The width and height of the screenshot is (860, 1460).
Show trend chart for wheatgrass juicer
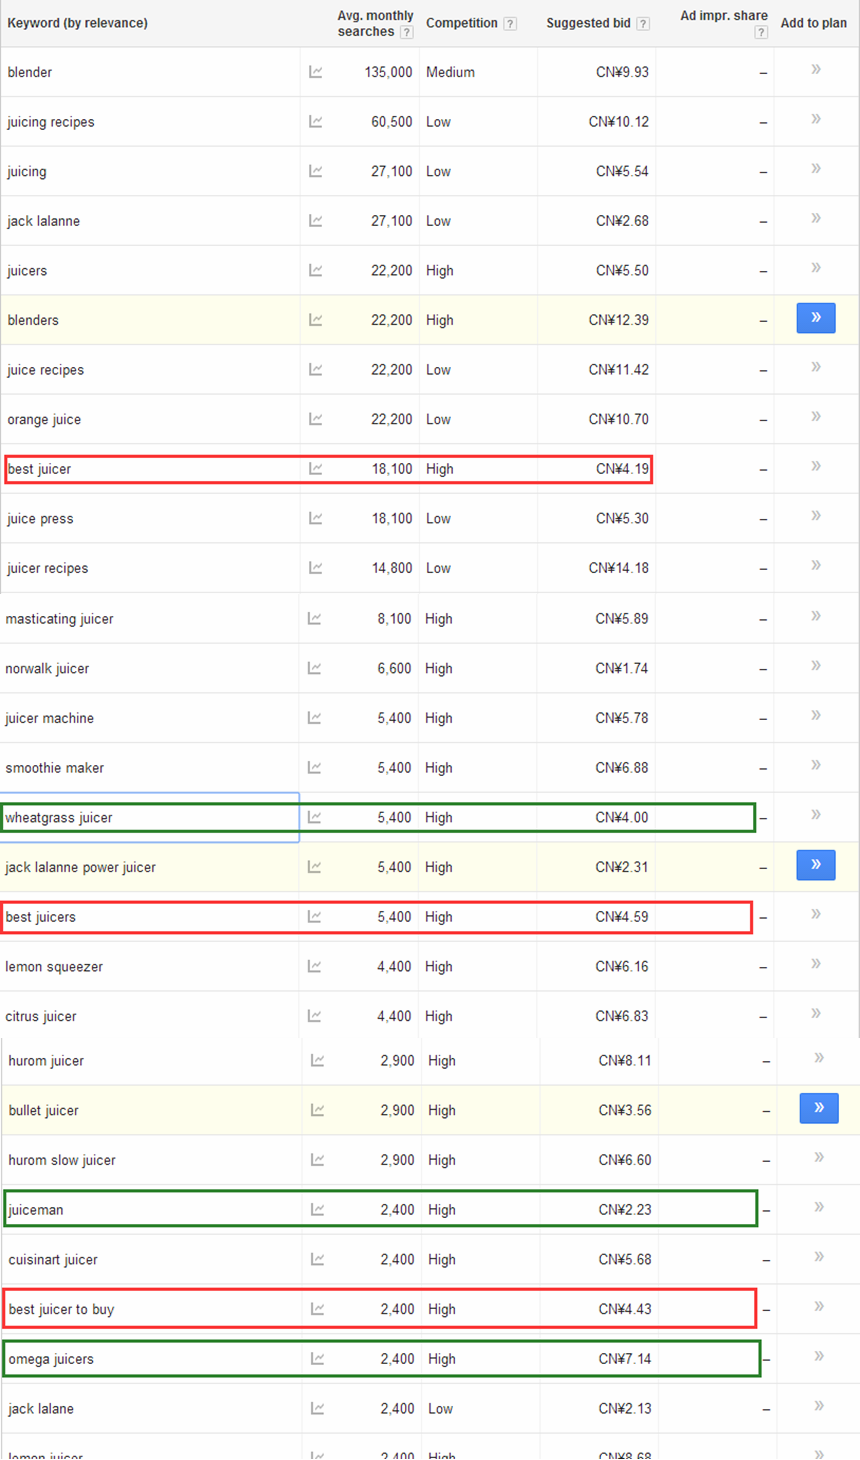(314, 817)
